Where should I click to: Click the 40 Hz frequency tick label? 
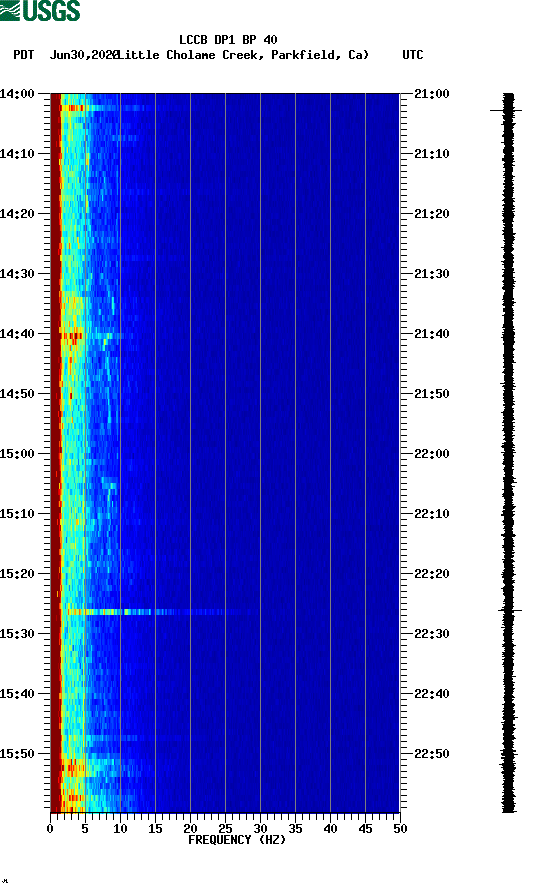tap(331, 829)
